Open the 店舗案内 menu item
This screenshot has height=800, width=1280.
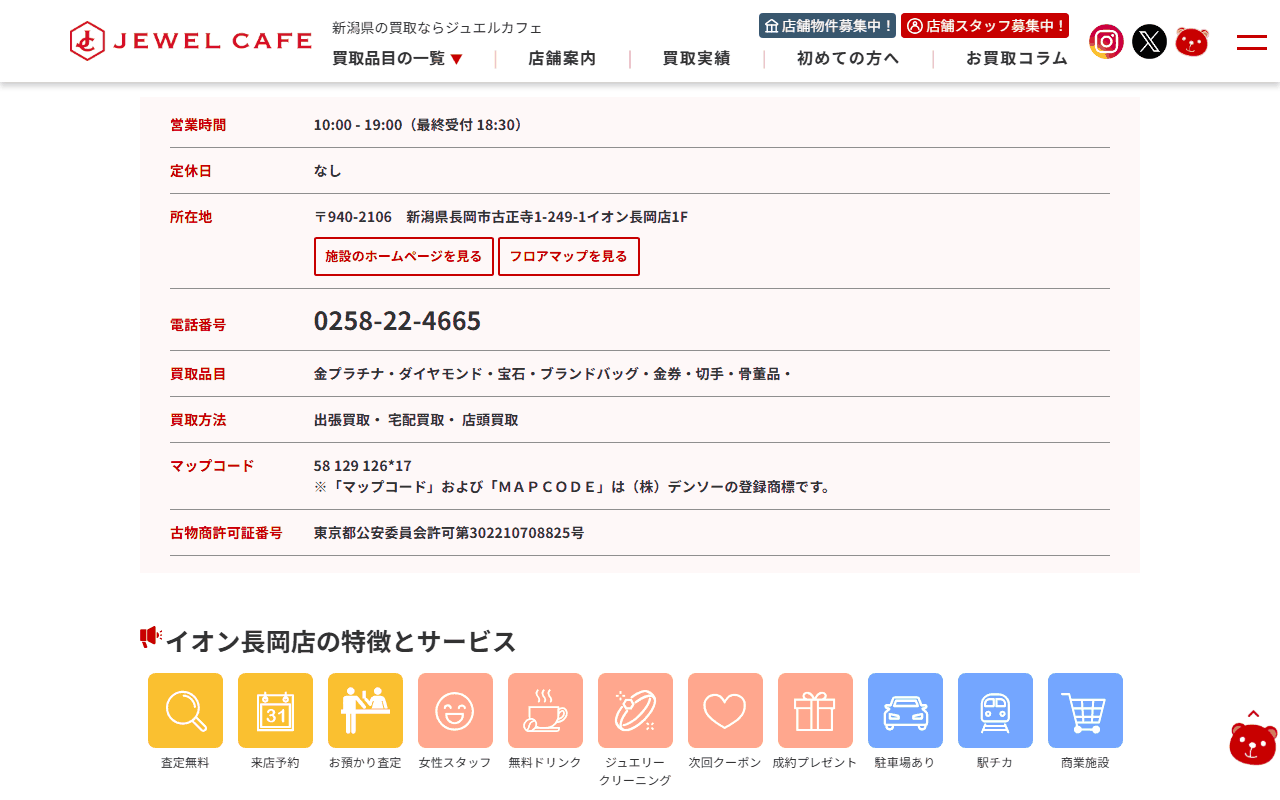[562, 59]
